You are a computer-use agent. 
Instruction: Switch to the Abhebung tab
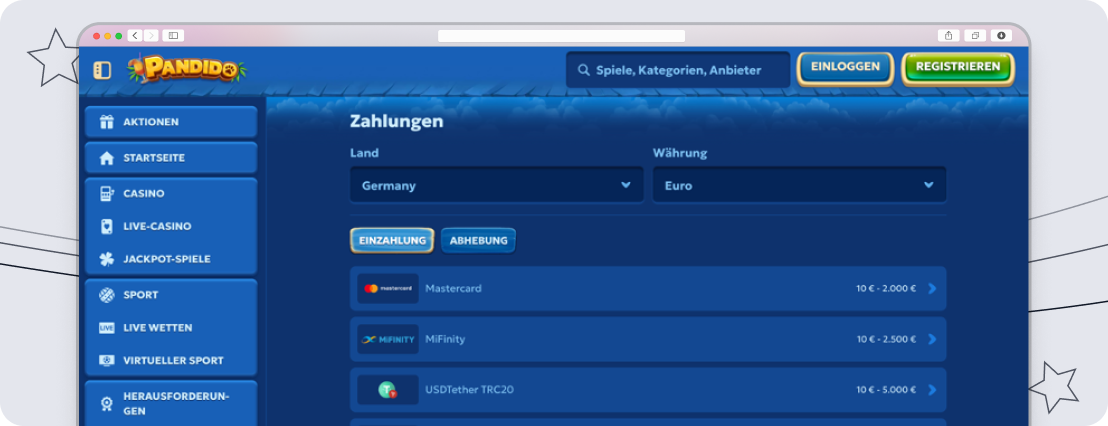(478, 240)
